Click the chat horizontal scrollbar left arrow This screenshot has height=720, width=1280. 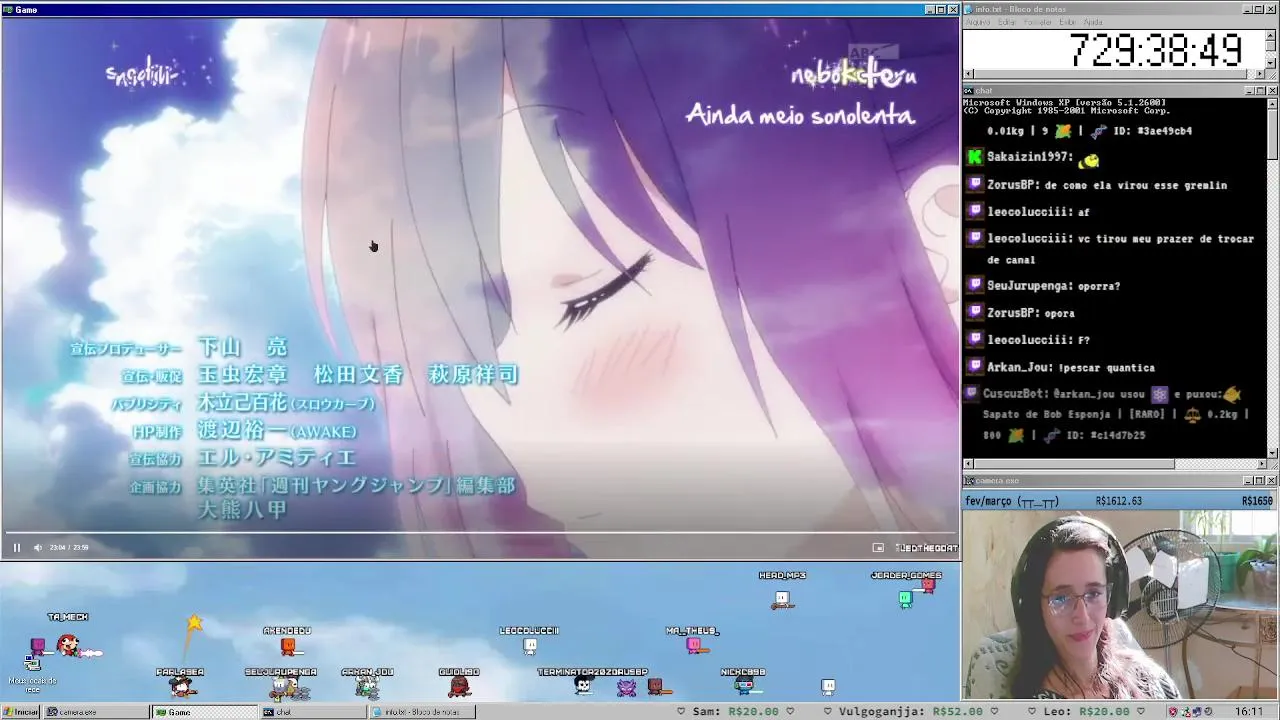(x=968, y=464)
